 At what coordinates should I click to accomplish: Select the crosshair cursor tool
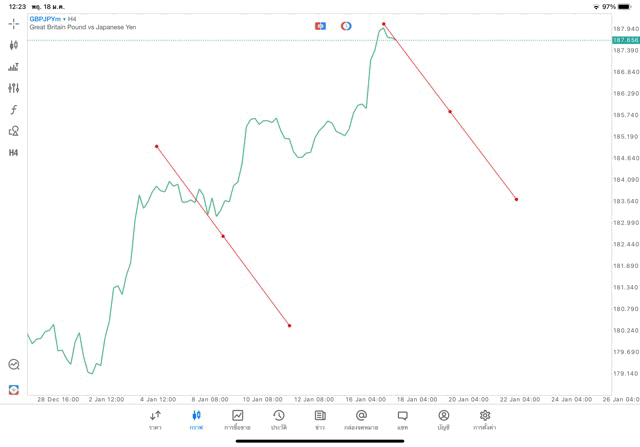(14, 23)
